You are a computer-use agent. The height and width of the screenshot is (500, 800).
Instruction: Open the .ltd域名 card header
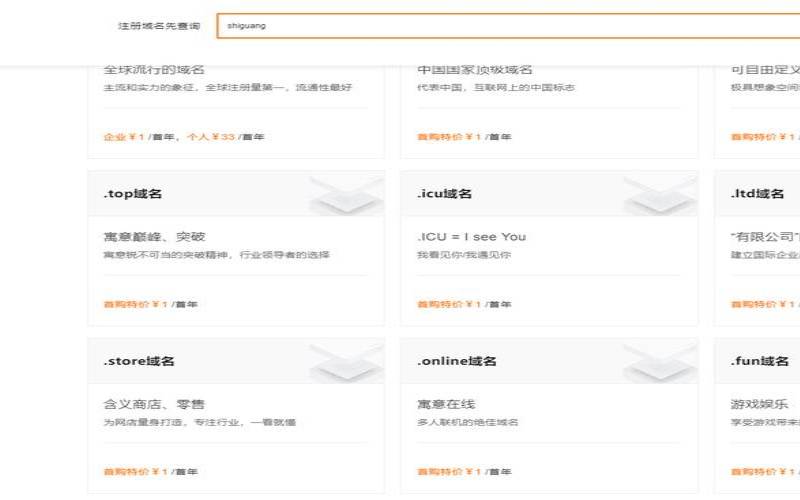(757, 194)
